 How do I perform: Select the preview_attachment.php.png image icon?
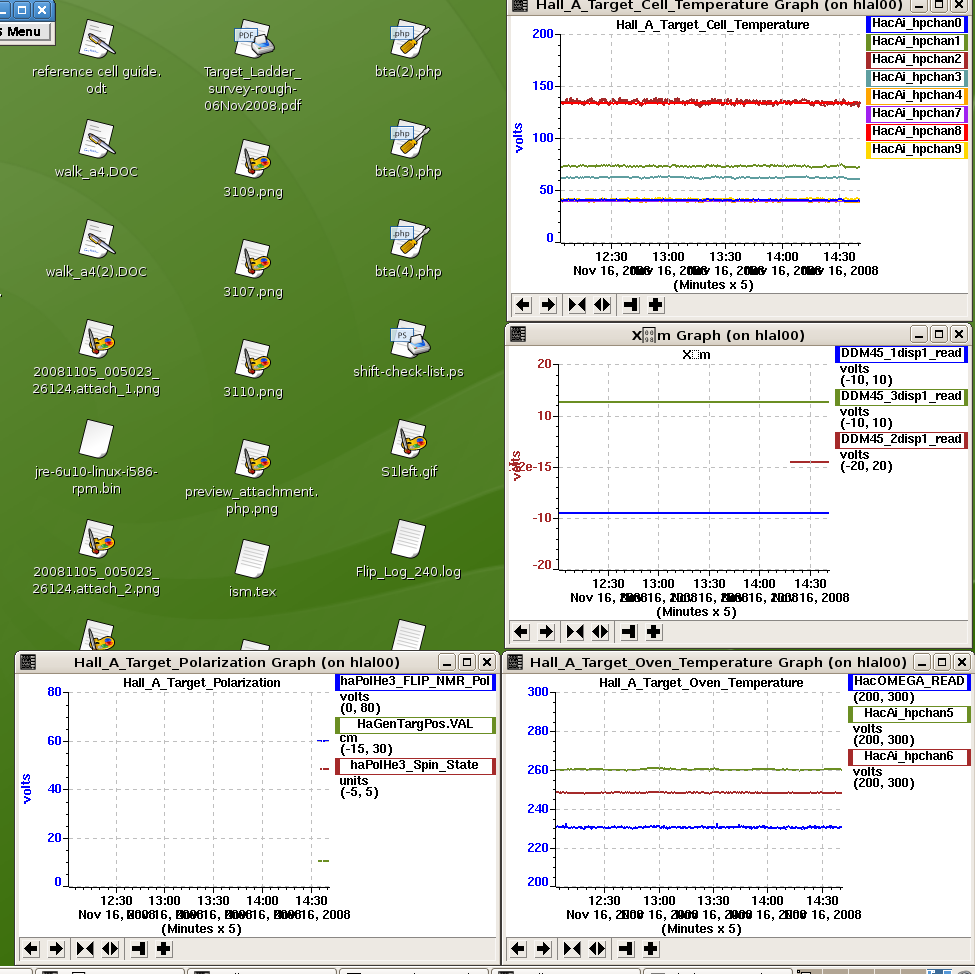click(x=253, y=459)
